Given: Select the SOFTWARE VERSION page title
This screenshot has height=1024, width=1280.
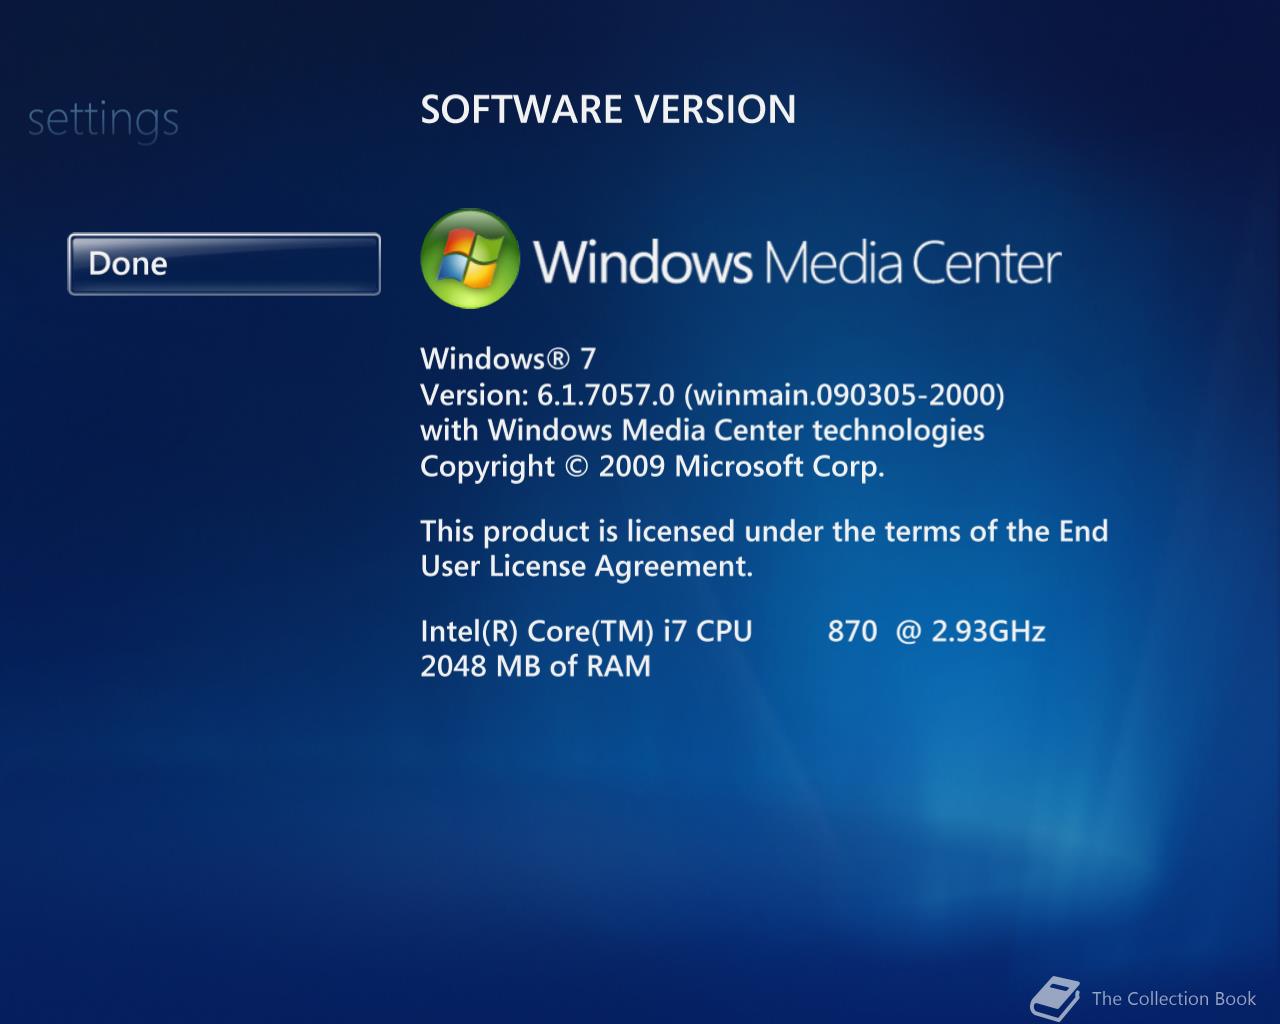Looking at the screenshot, I should click(608, 109).
